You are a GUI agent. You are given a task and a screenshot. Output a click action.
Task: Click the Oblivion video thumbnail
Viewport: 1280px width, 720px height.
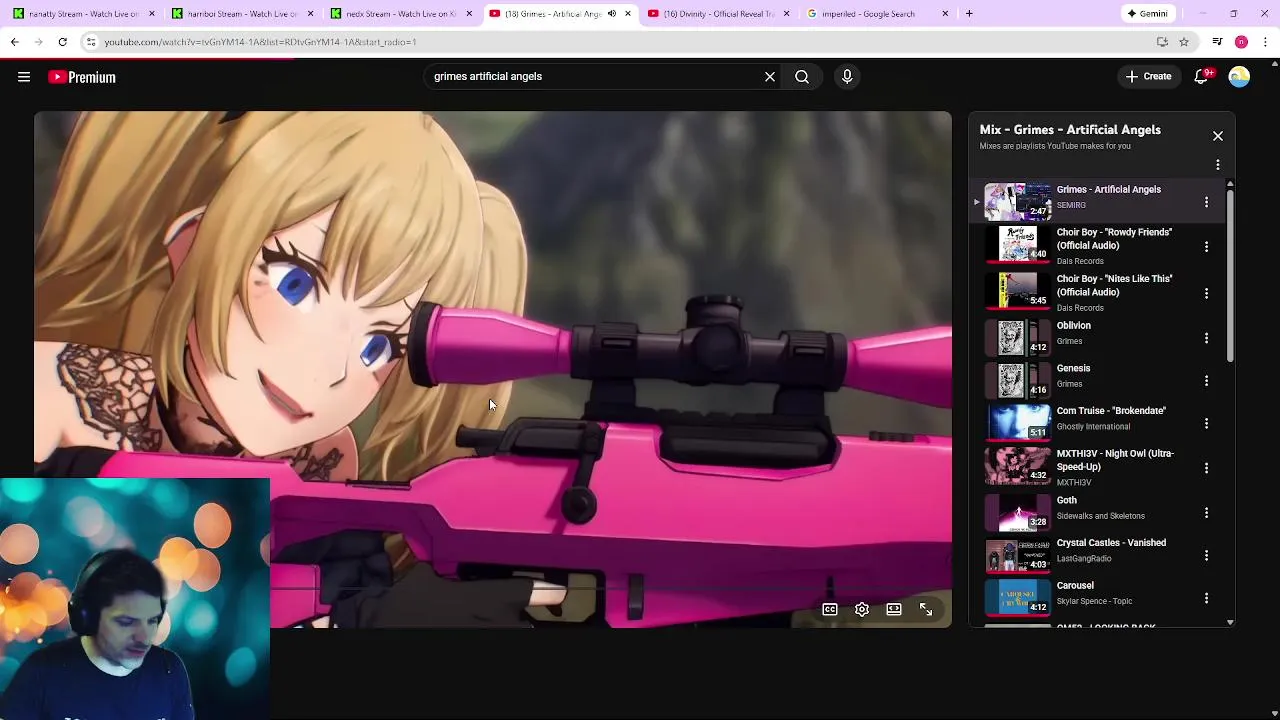pyautogui.click(x=1018, y=338)
